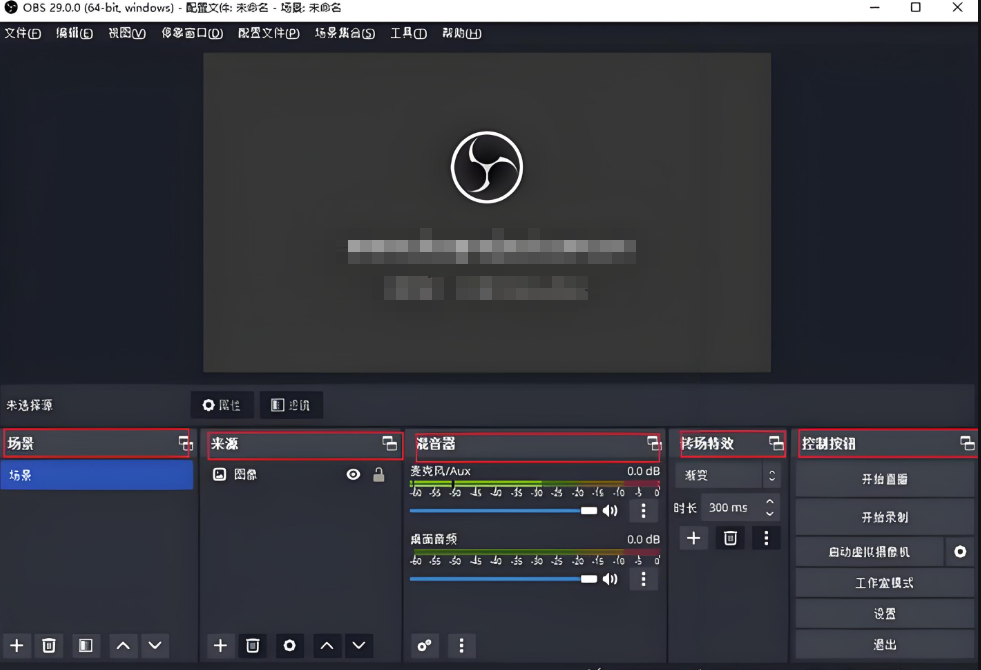Move scene down with arrow

155,646
